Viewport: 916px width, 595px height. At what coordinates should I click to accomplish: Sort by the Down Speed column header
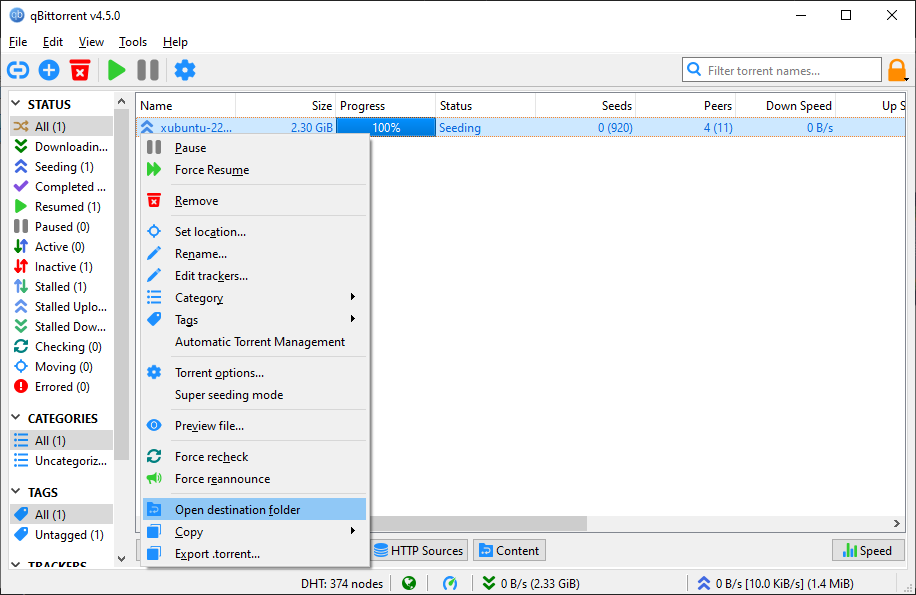(x=785, y=106)
